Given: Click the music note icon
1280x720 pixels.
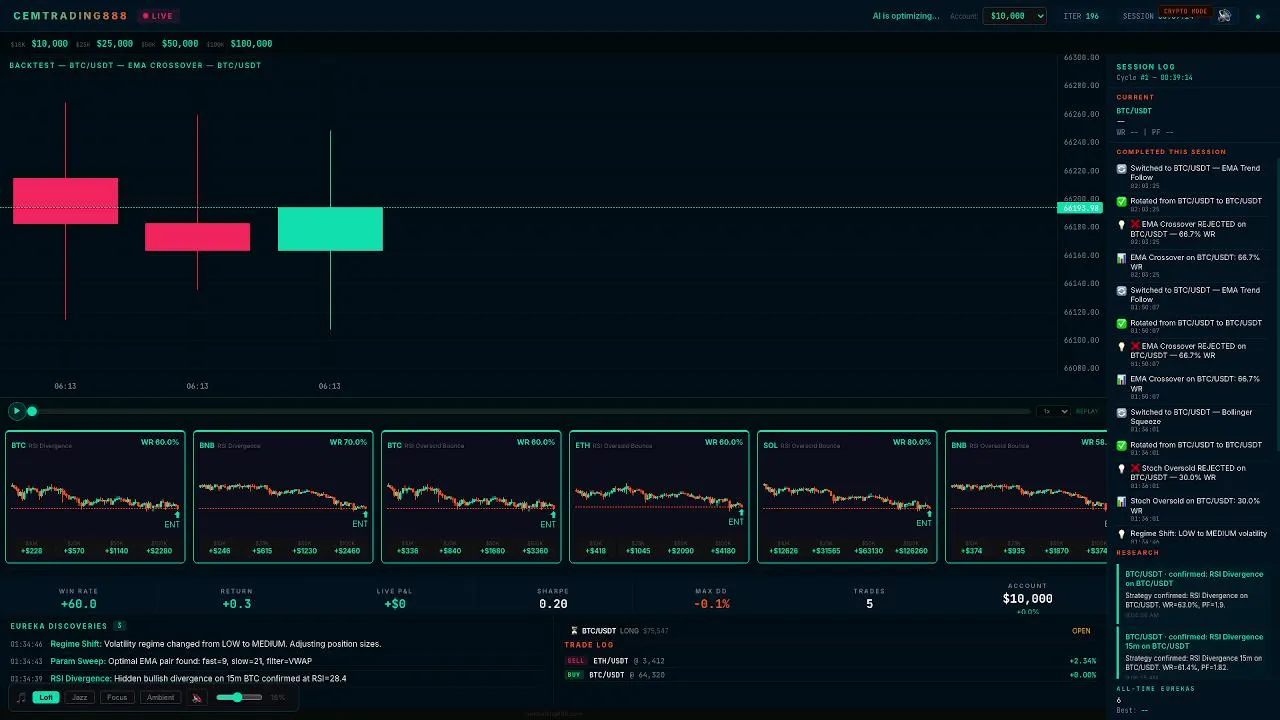Looking at the screenshot, I should (21, 697).
